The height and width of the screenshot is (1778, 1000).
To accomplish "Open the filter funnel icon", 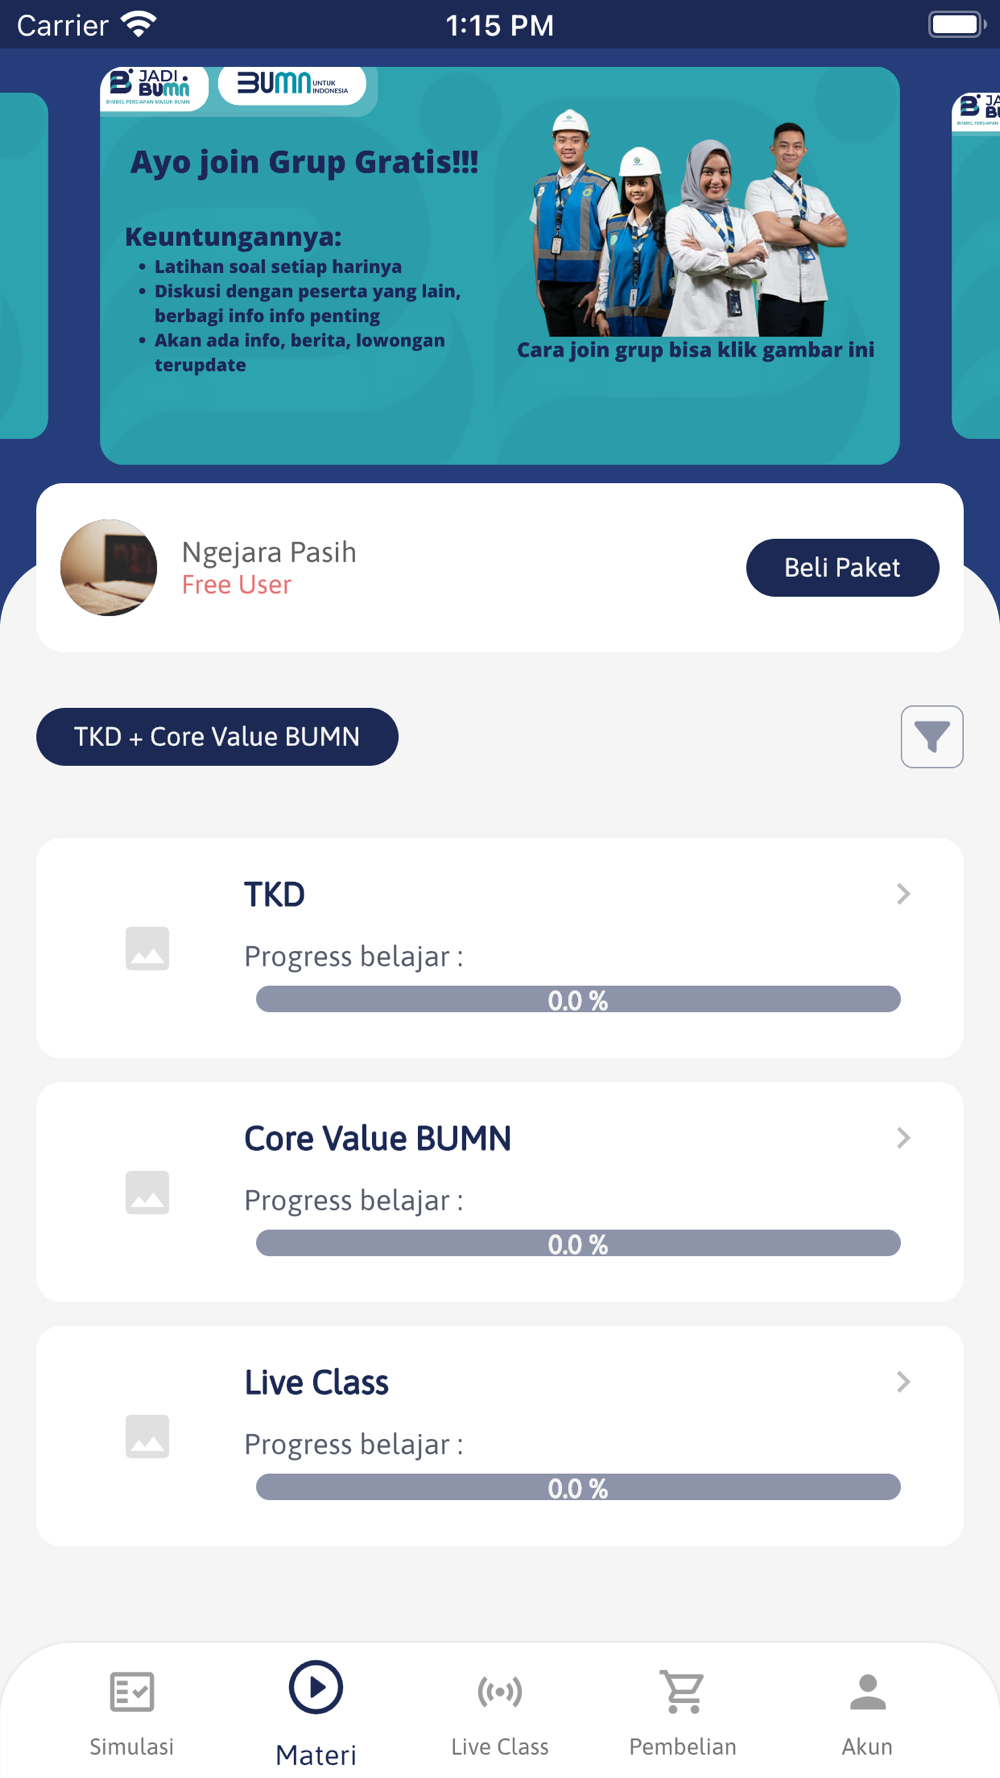I will coord(931,737).
